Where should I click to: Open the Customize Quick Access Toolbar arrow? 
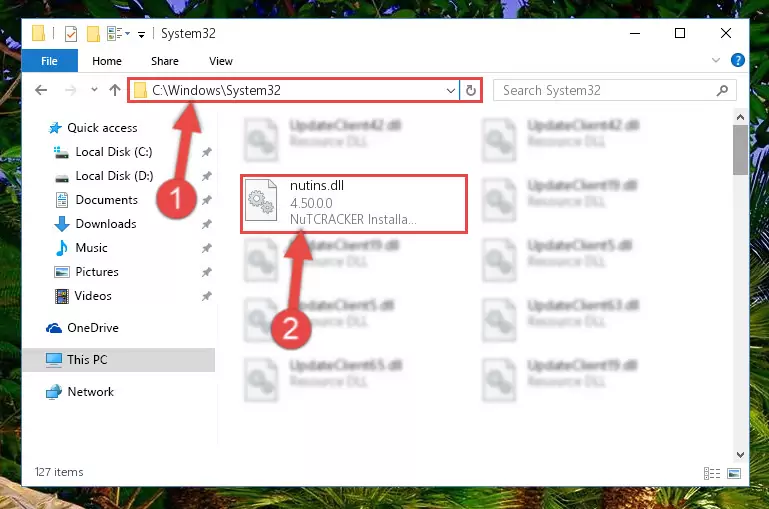tap(141, 34)
